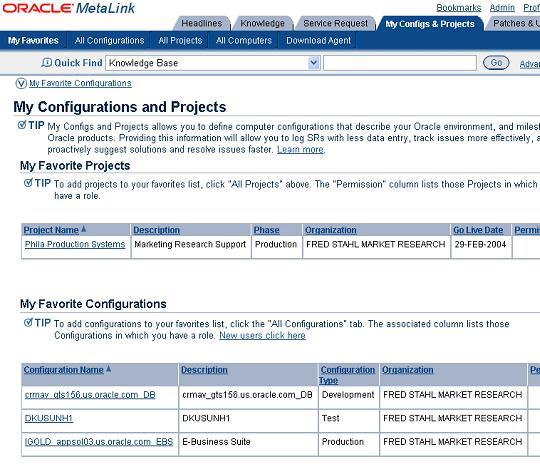Image resolution: width=540 pixels, height=468 pixels.
Task: Open DKUSUNH1 configuration link
Action: tap(49, 418)
